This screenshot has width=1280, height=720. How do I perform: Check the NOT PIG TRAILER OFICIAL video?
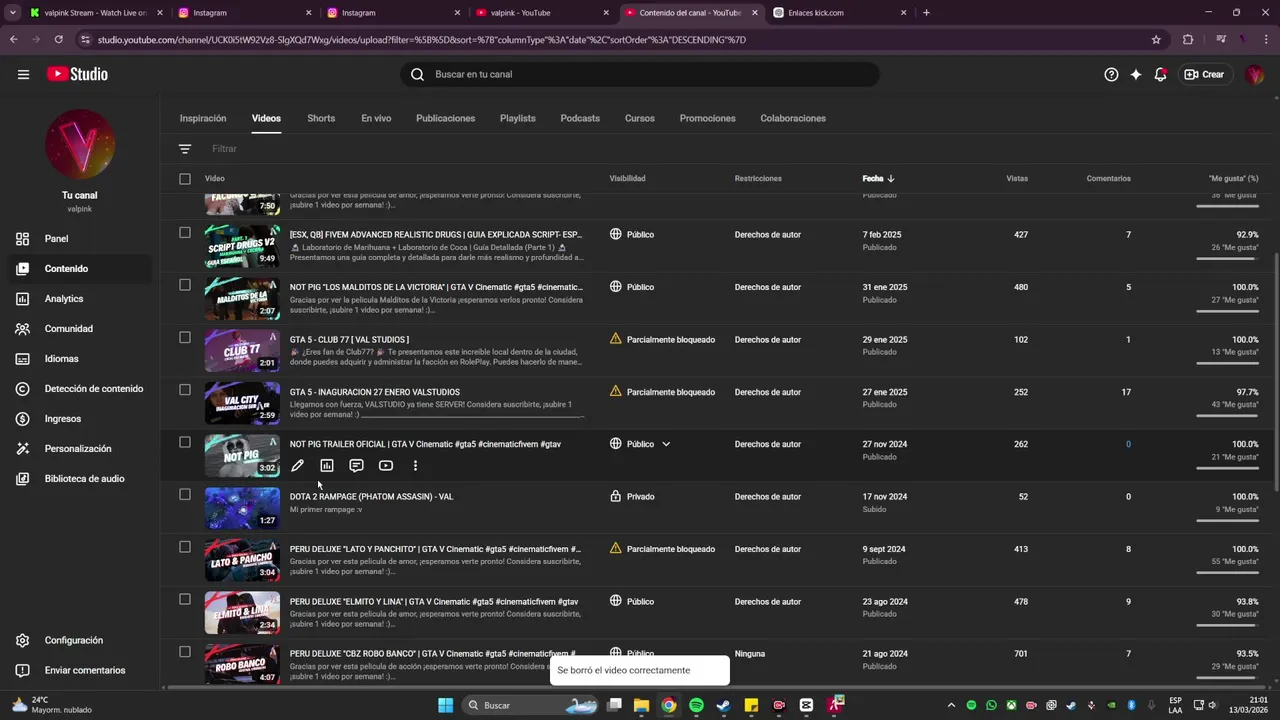(185, 442)
